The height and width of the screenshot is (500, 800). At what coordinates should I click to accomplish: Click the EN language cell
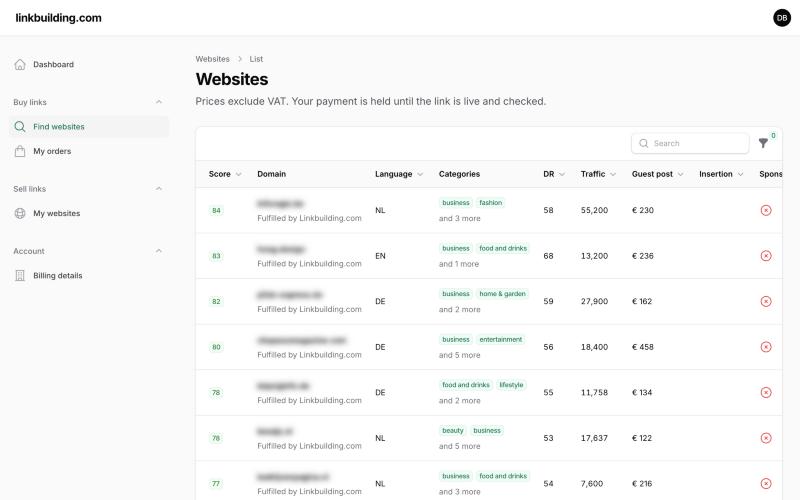[380, 256]
